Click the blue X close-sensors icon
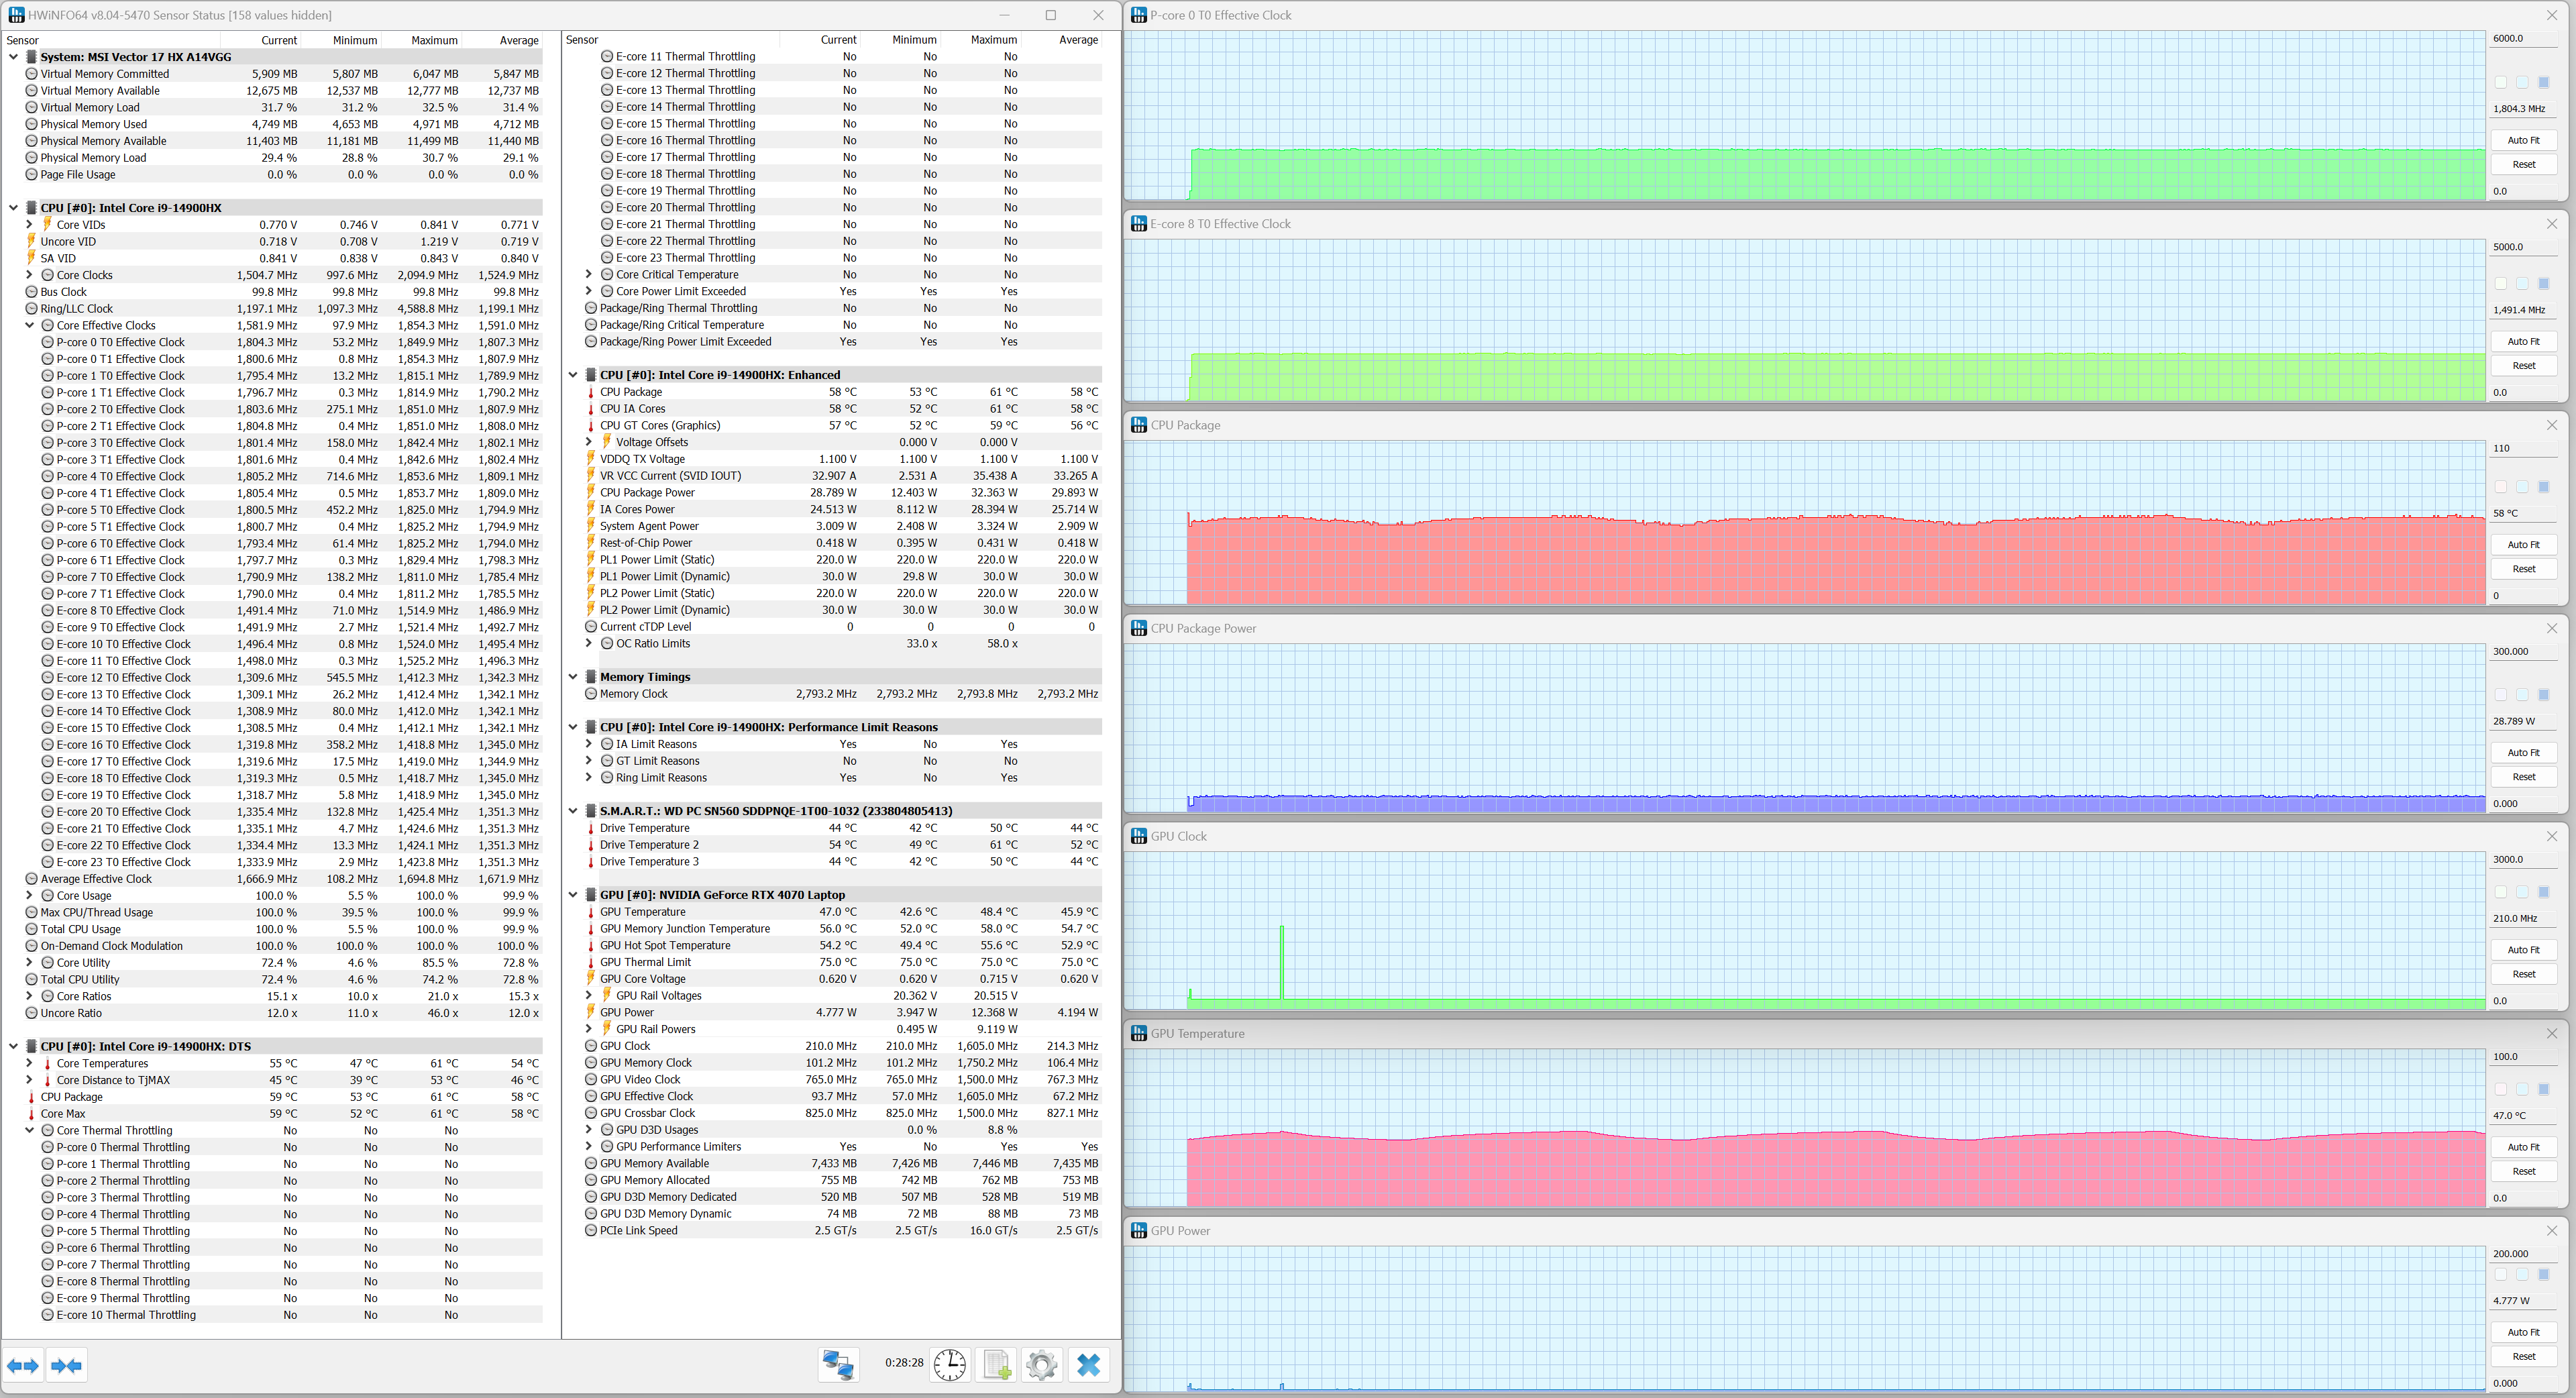 [1088, 1364]
